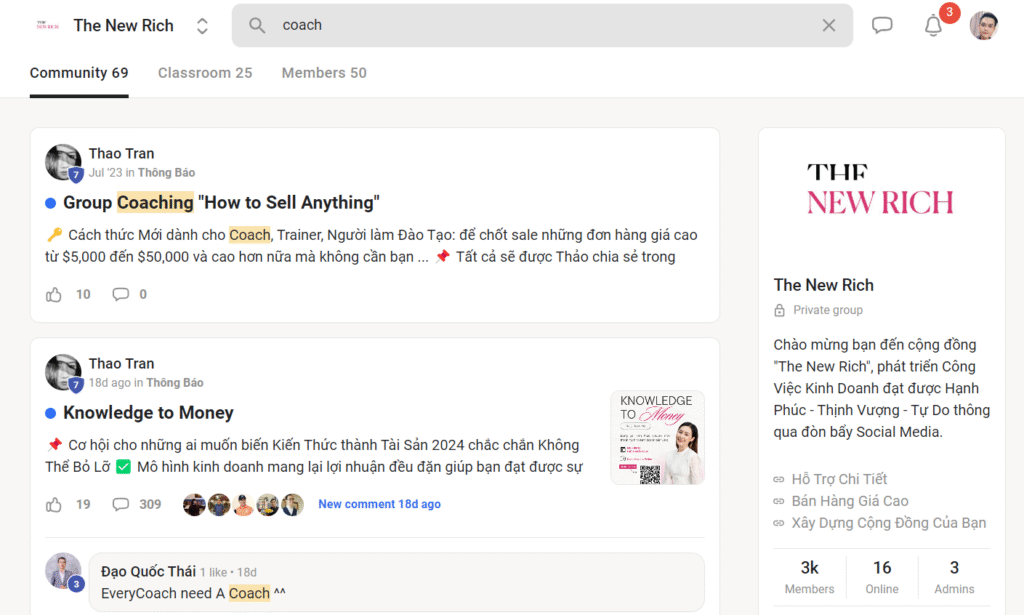Like the Group Coaching post
1024x615 pixels.
point(54,294)
